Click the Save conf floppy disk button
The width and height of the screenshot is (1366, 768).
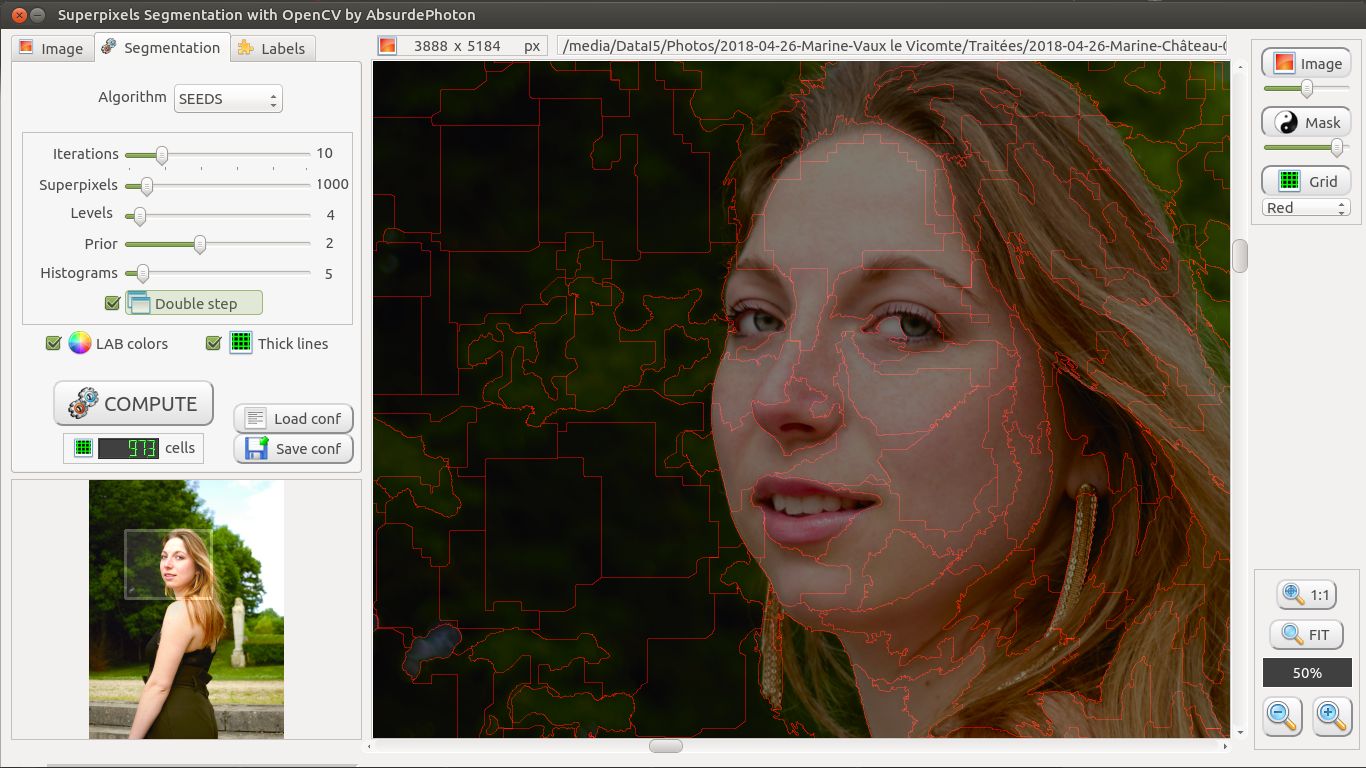pos(293,449)
